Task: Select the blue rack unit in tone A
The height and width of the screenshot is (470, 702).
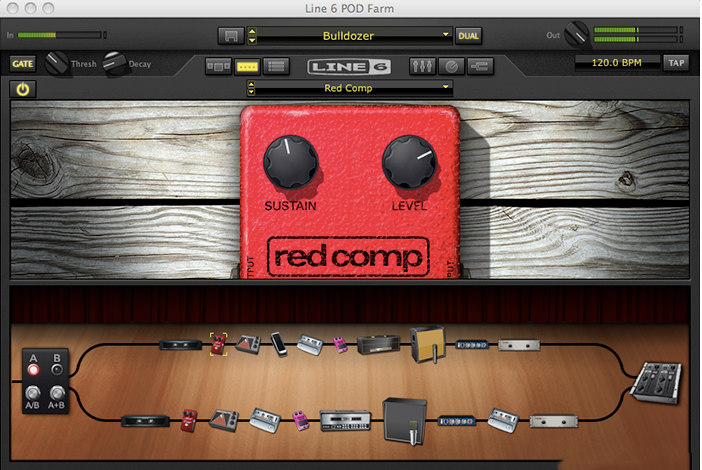Action: (x=471, y=345)
